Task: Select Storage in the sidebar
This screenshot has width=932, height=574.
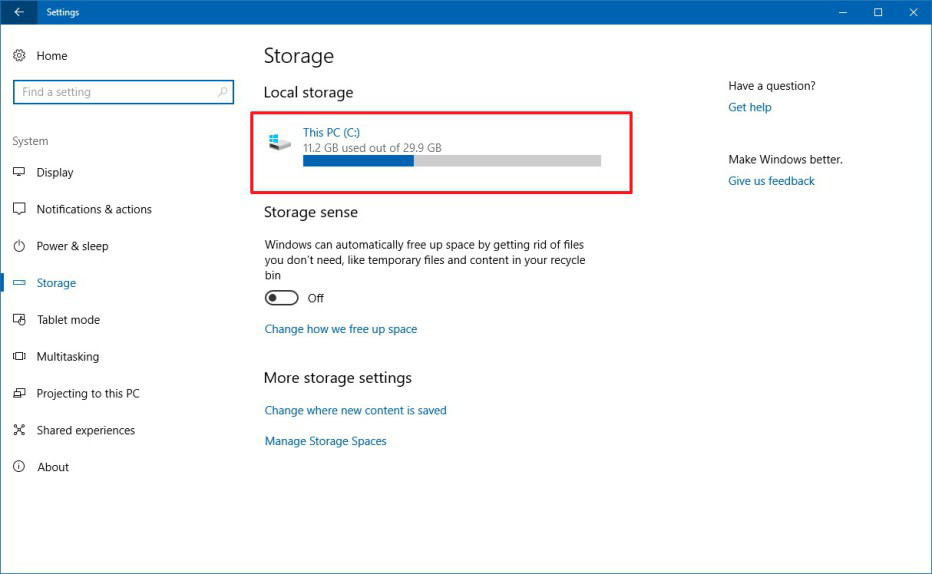Action: (56, 283)
